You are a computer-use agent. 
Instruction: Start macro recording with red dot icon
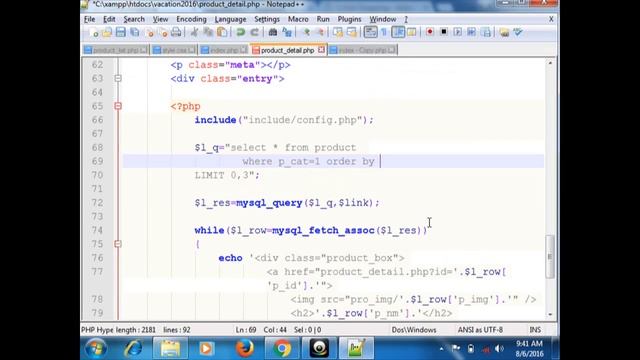[430, 32]
